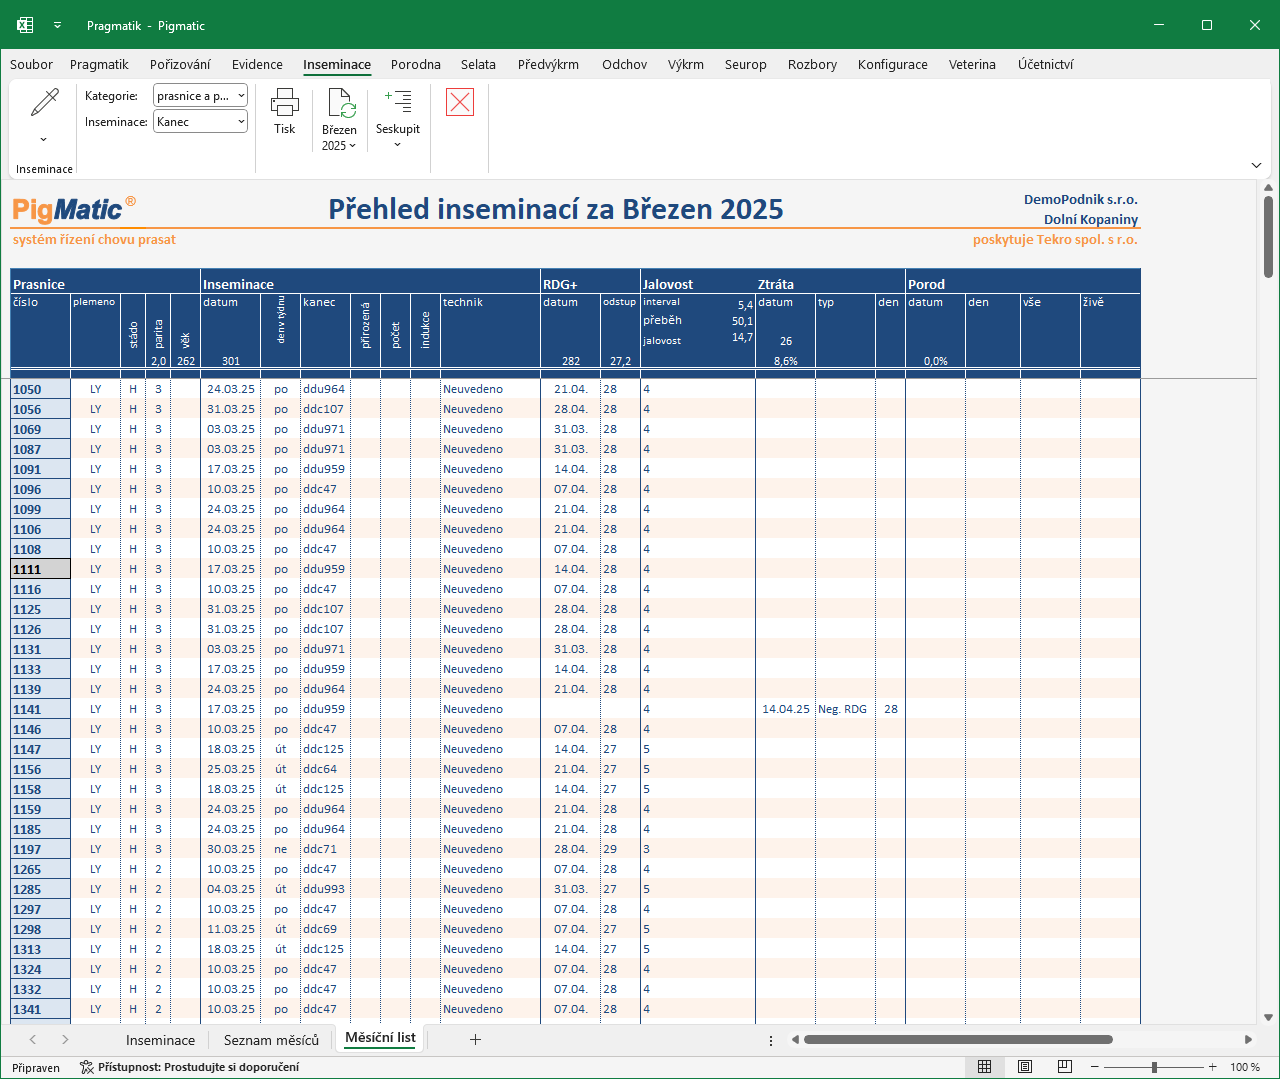Click the 100 % zoom level
Image resolution: width=1280 pixels, height=1079 pixels.
[1245, 1067]
